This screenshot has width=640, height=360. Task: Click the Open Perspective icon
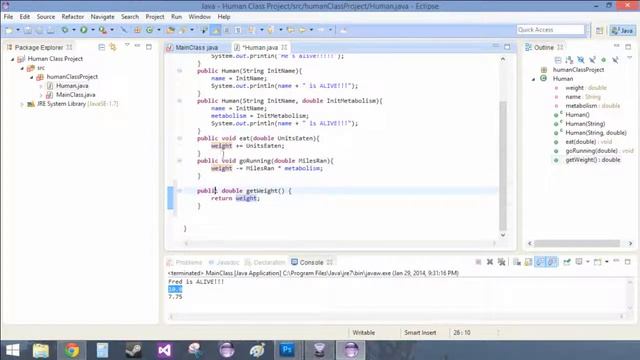(599, 30)
